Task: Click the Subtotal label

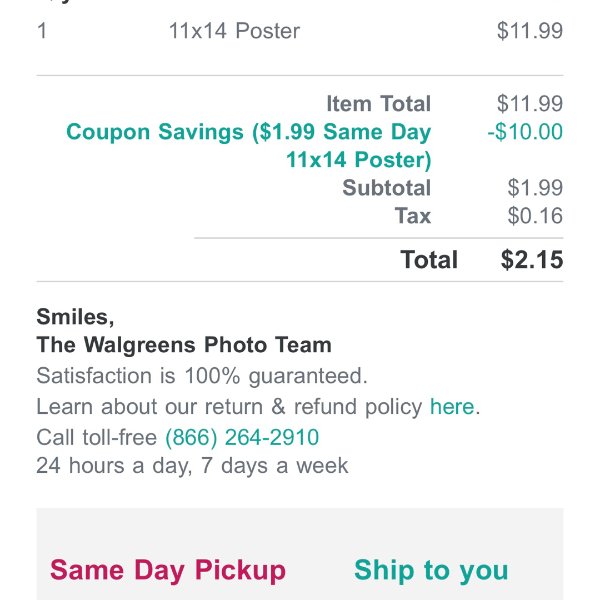Action: 387,188
